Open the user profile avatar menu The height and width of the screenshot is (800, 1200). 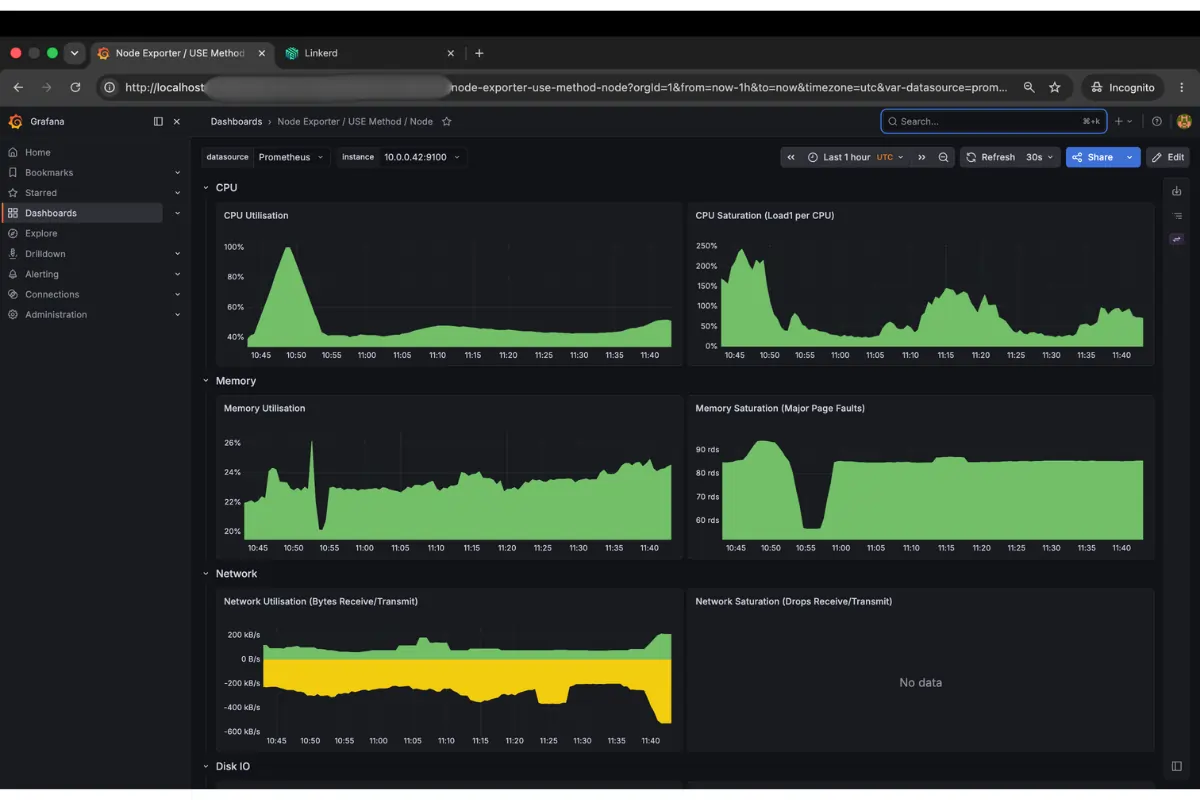pyautogui.click(x=1184, y=122)
